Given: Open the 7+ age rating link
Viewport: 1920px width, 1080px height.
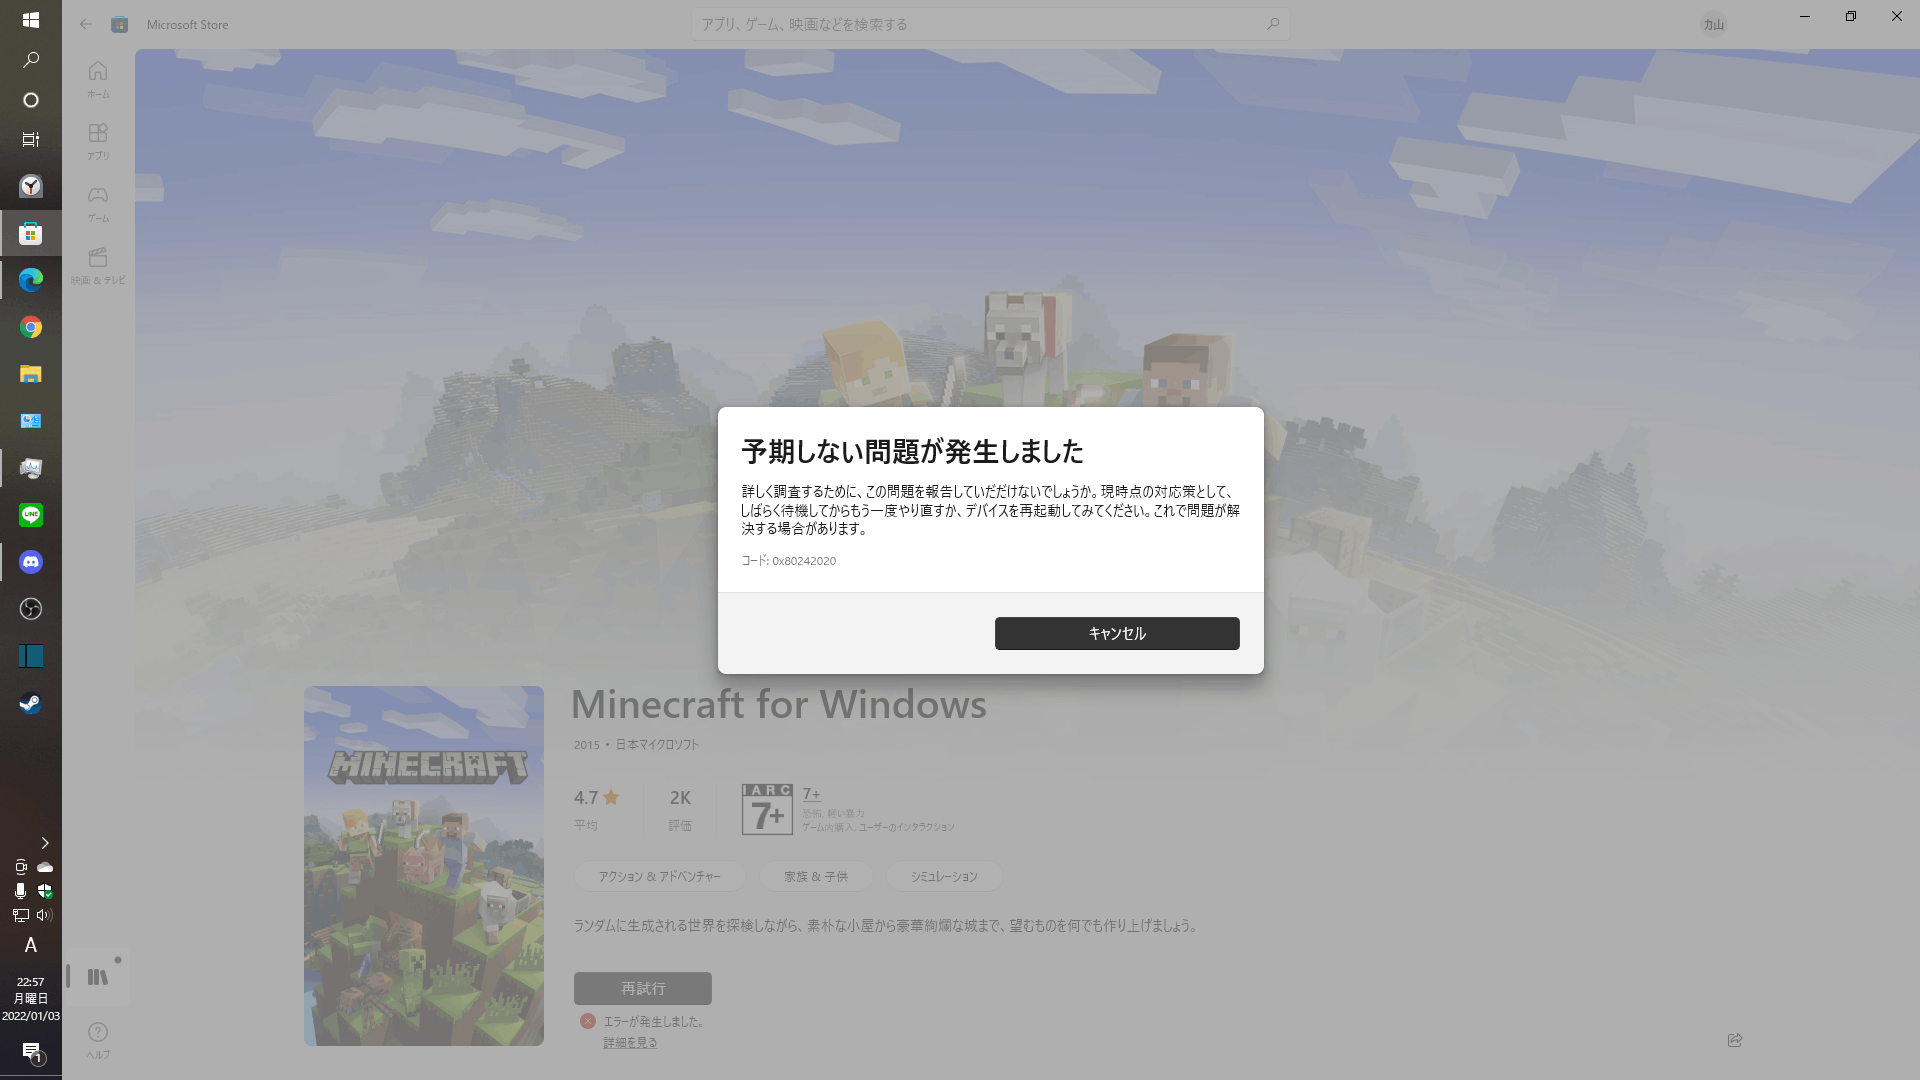Looking at the screenshot, I should pyautogui.click(x=811, y=794).
